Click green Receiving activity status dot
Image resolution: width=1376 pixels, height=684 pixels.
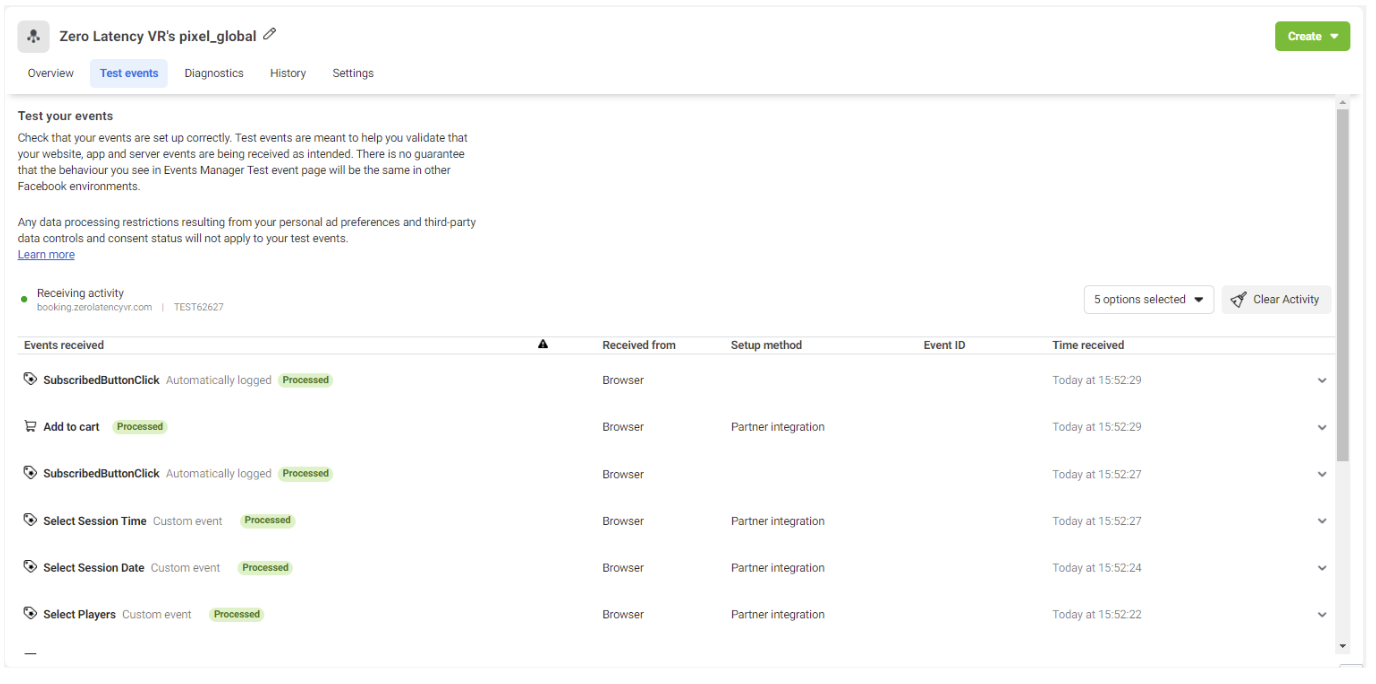pos(24,299)
